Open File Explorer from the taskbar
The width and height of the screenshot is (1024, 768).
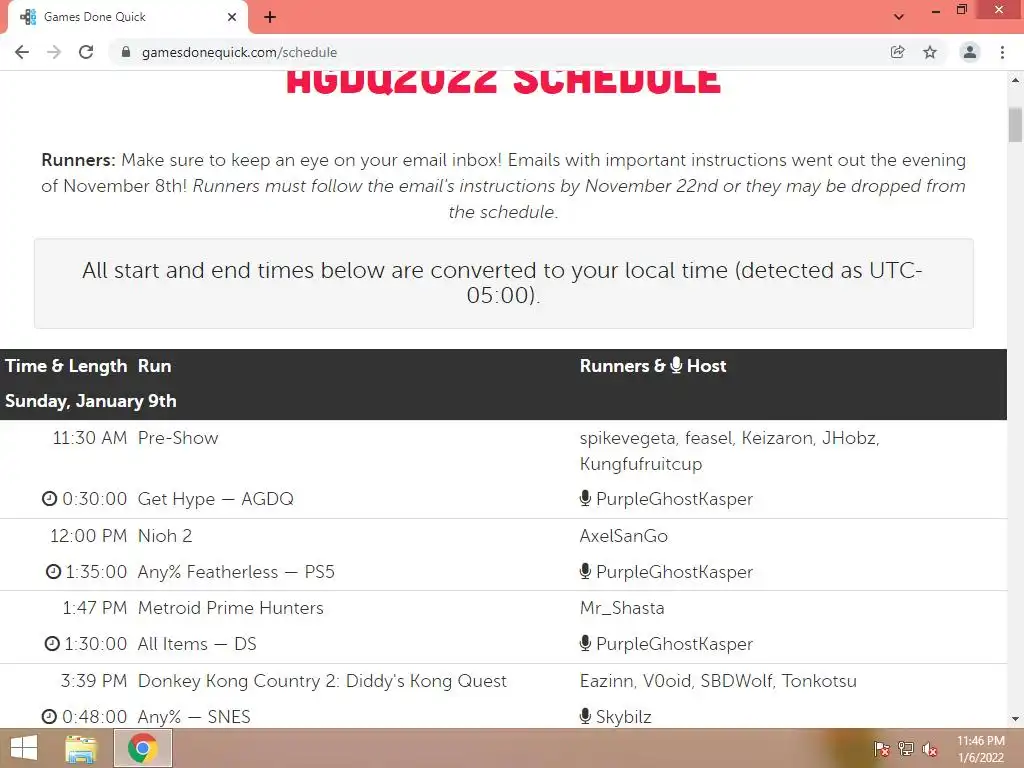(x=81, y=748)
